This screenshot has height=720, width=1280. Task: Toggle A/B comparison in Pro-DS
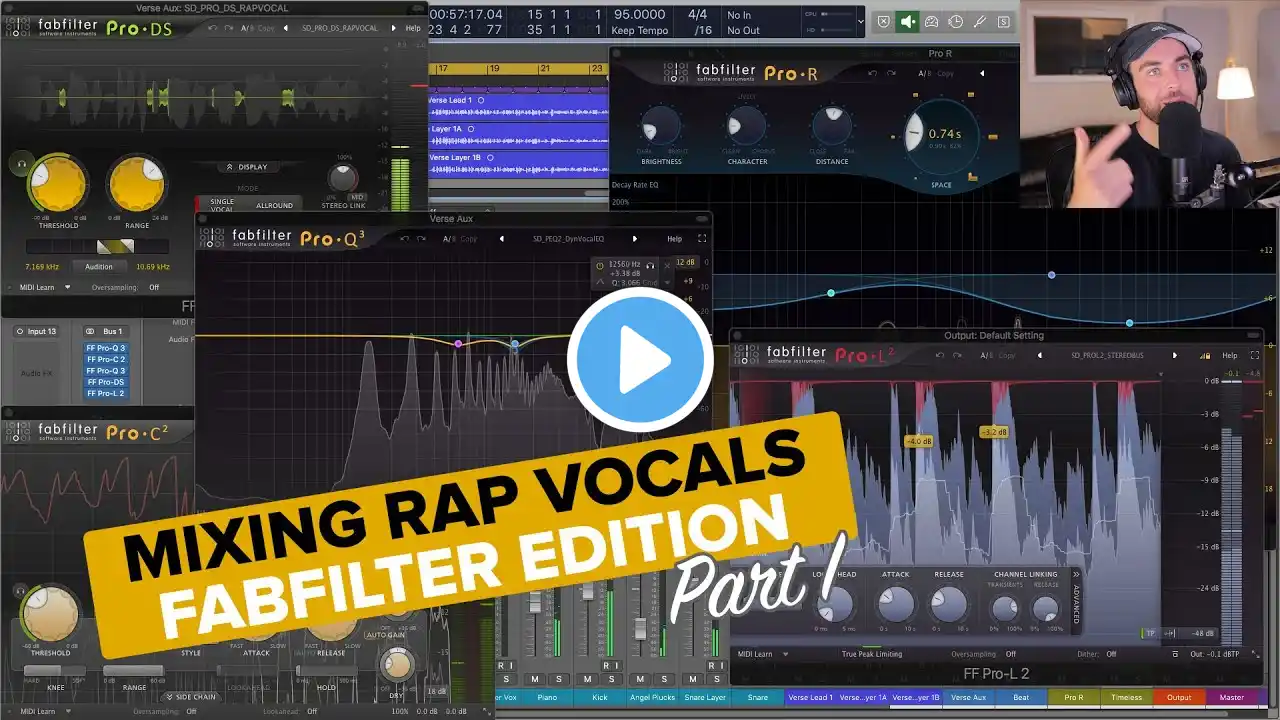point(245,28)
